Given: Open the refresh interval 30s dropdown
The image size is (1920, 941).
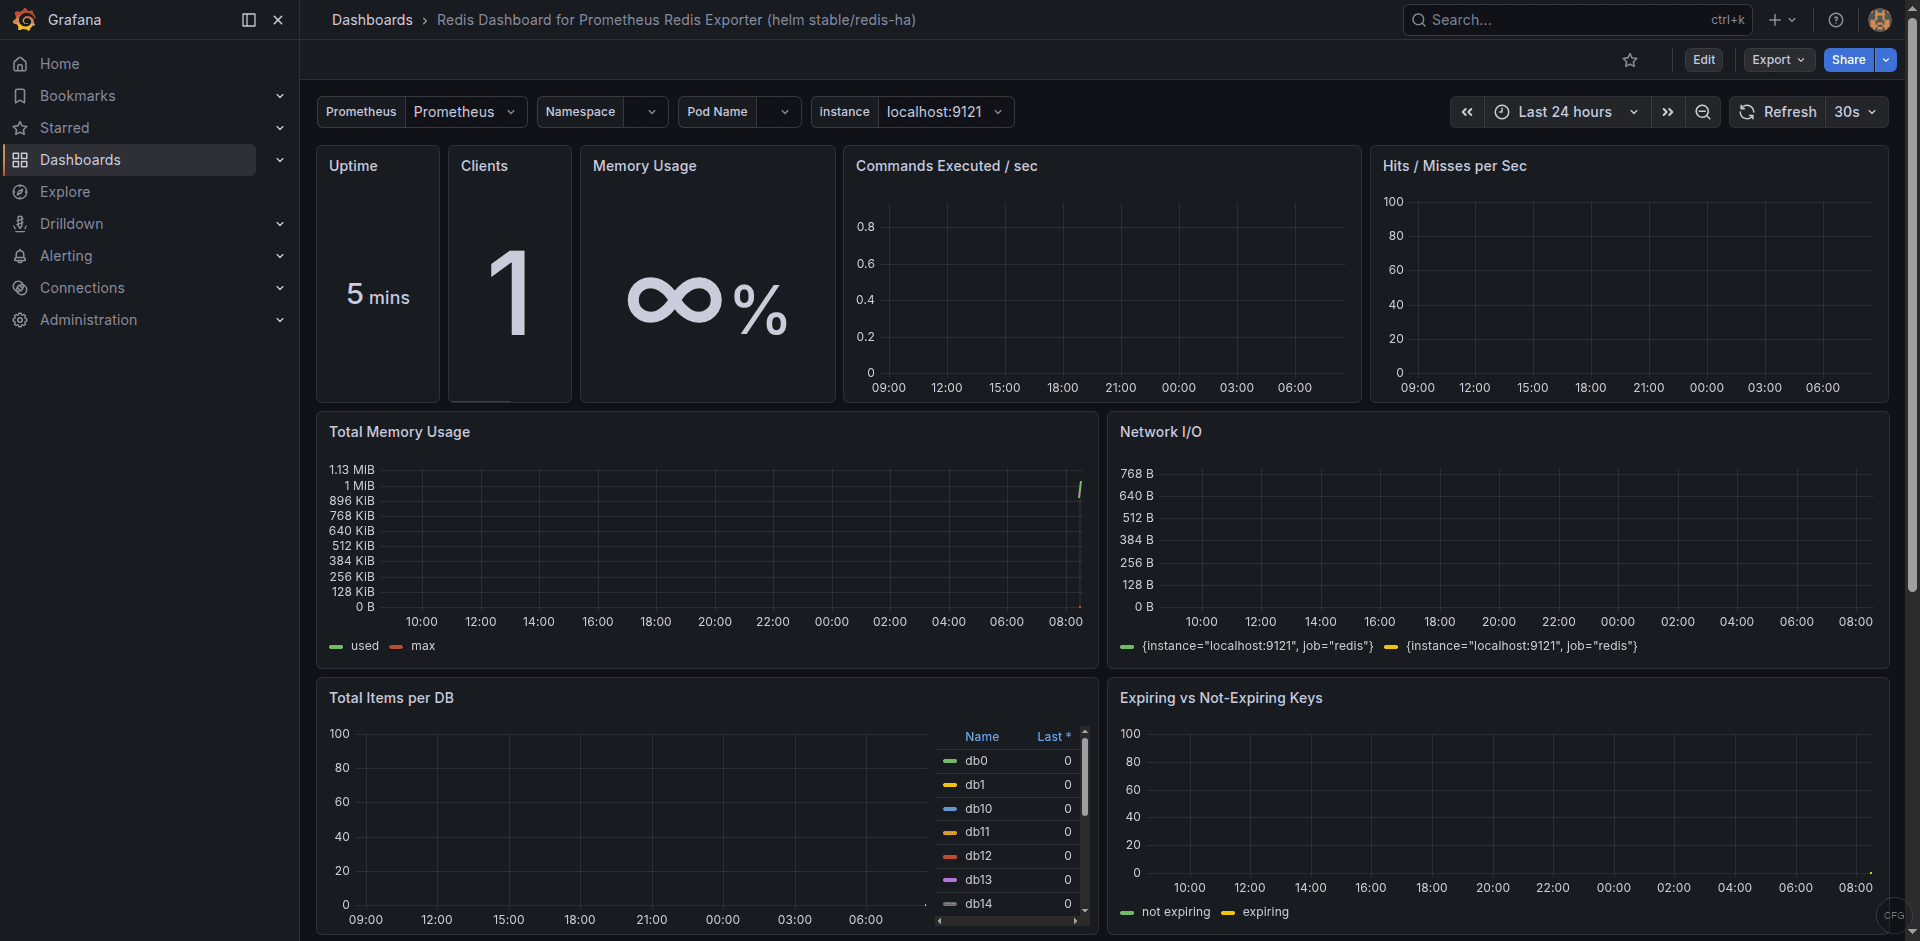Looking at the screenshot, I should (1854, 112).
